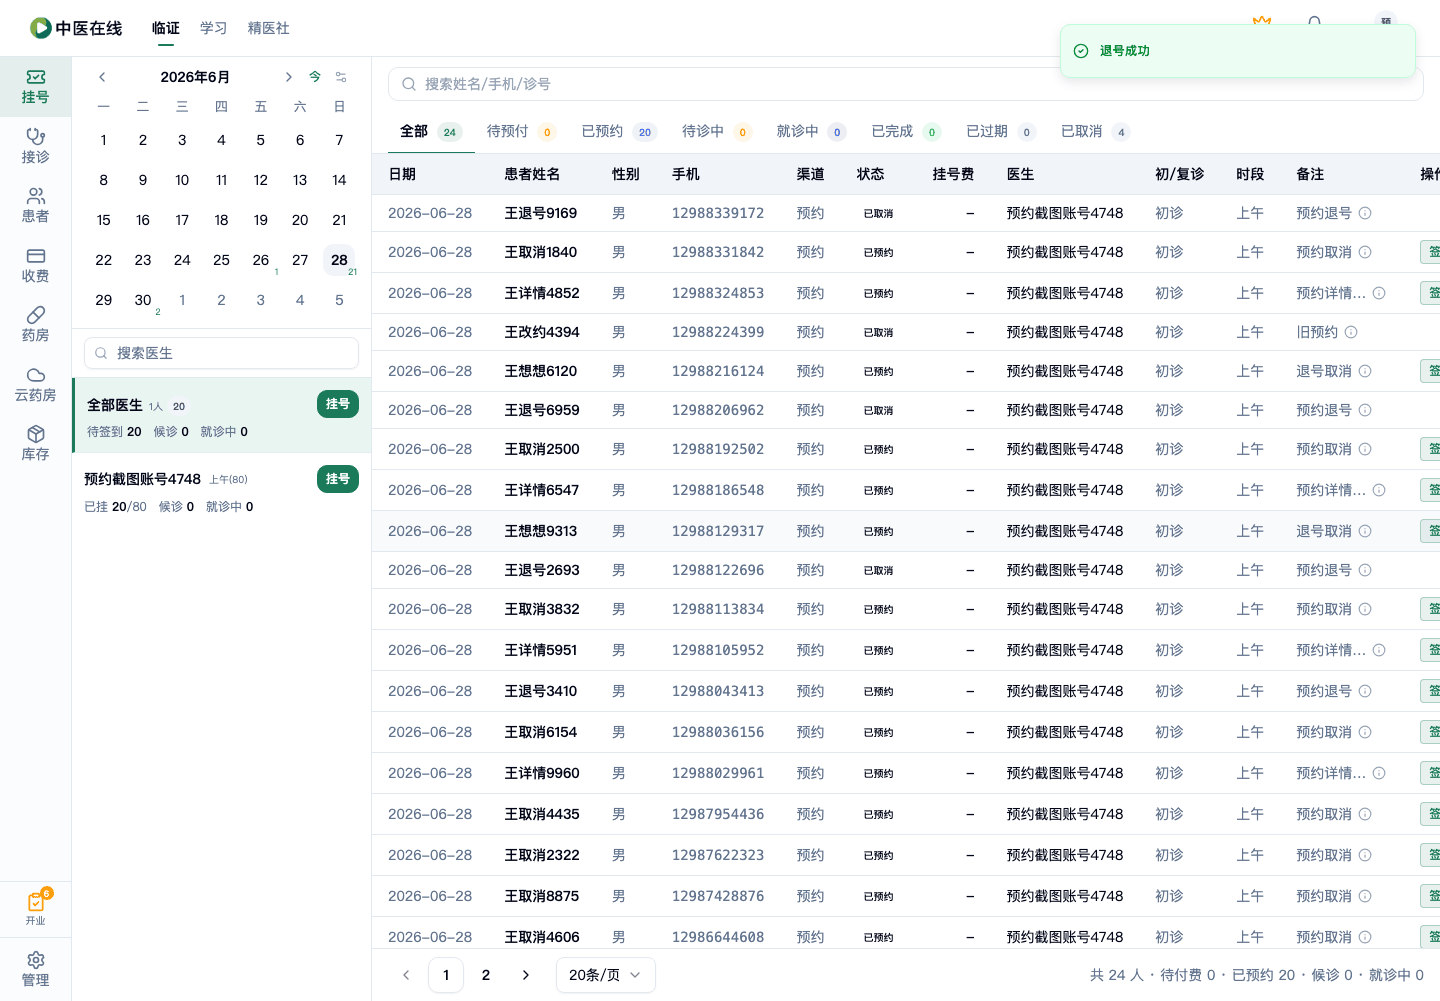1440x1001 pixels.
Task: Click info icon beside 王详情4852's note
Action: 1379,293
